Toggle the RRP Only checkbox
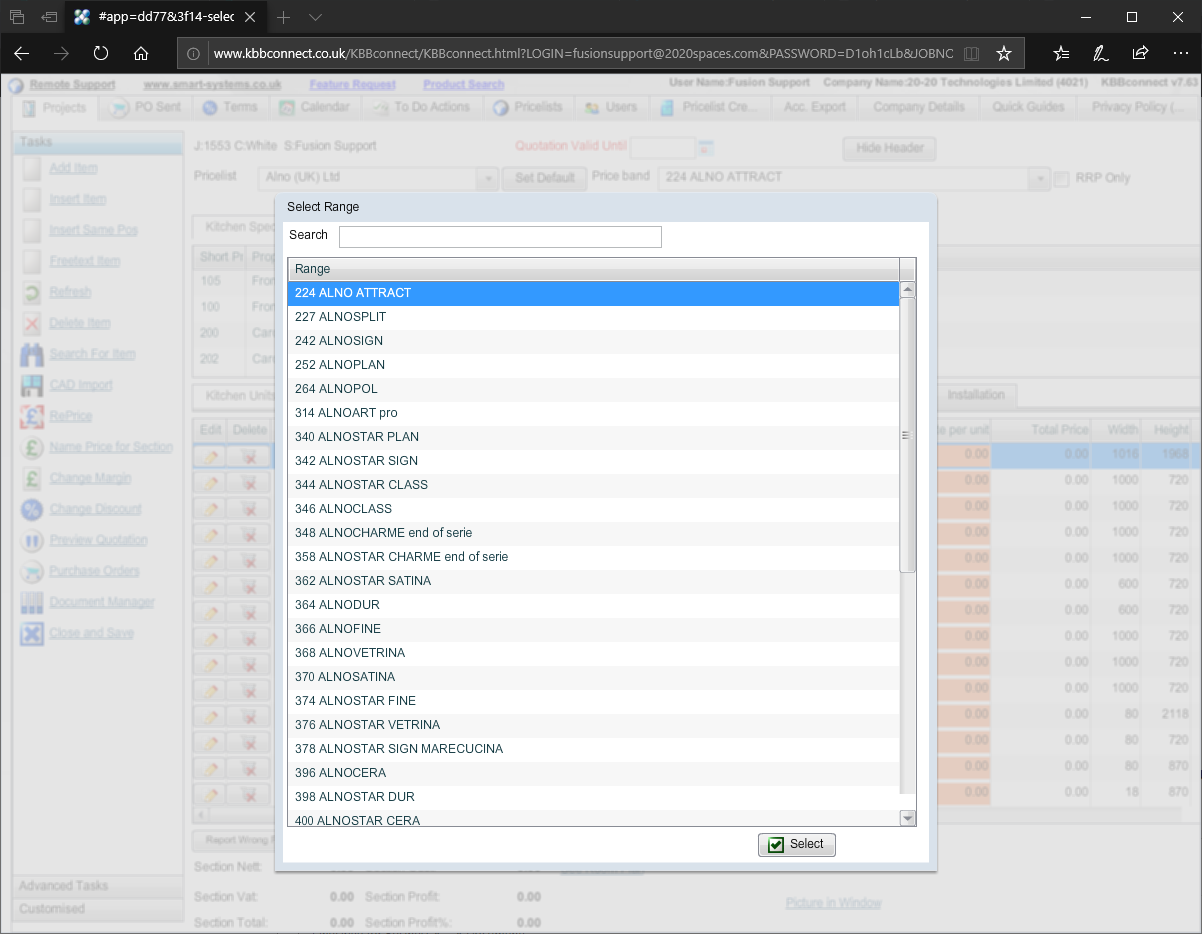This screenshot has width=1202, height=934. pos(1062,179)
